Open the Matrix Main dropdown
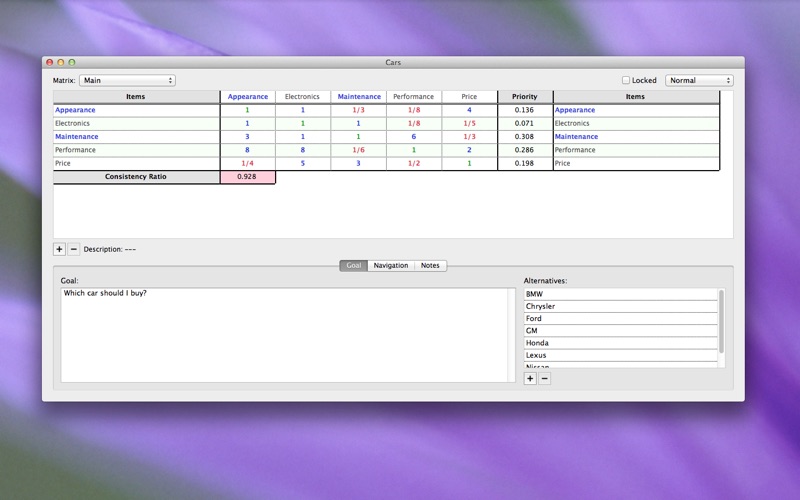The height and width of the screenshot is (500, 800). coord(127,80)
